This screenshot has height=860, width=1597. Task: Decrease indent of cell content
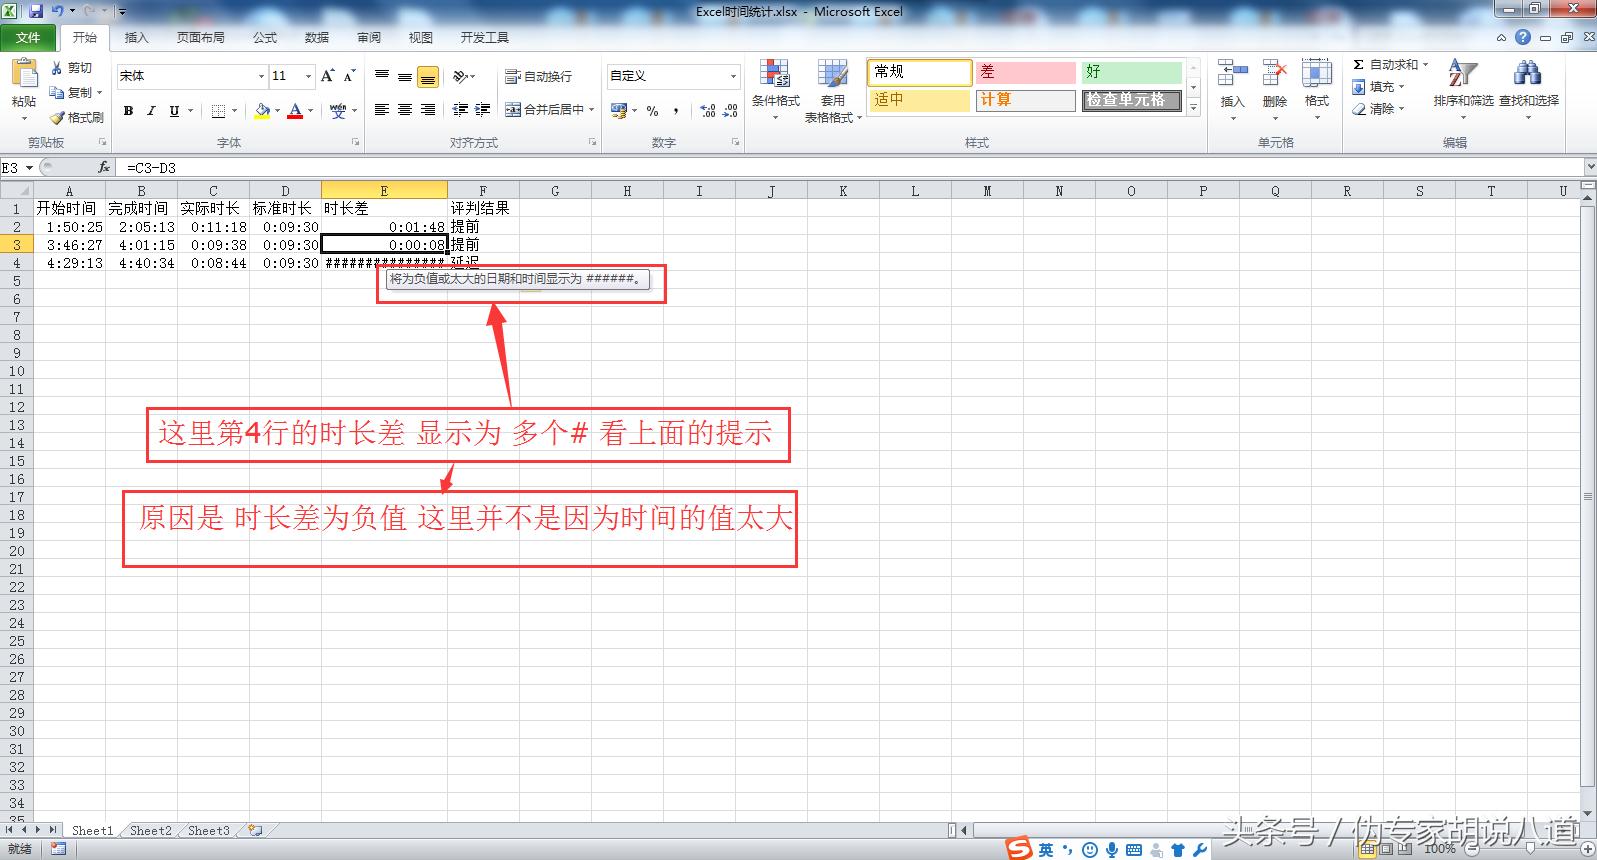pyautogui.click(x=460, y=110)
